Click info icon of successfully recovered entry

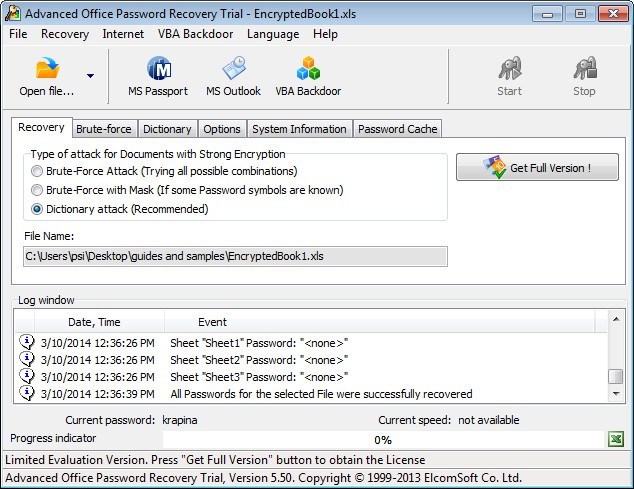(27, 393)
